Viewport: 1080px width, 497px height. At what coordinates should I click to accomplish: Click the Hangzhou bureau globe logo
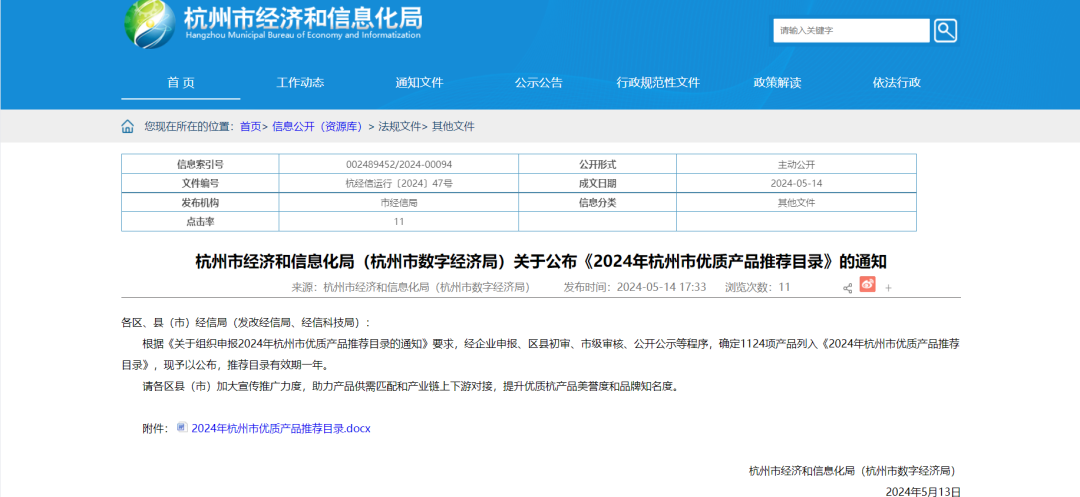[x=148, y=24]
